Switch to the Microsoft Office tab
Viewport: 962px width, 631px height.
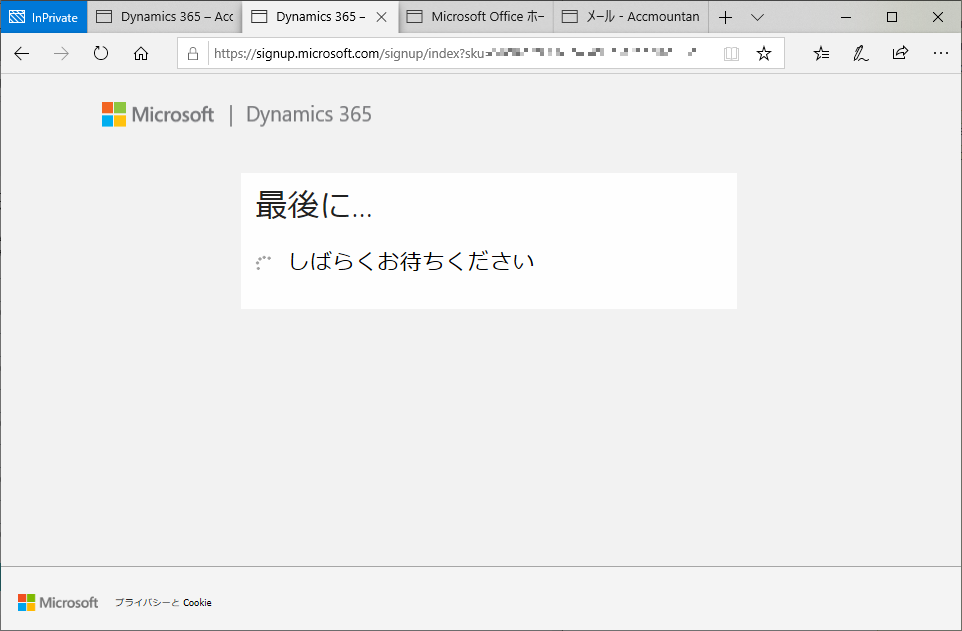pyautogui.click(x=476, y=17)
